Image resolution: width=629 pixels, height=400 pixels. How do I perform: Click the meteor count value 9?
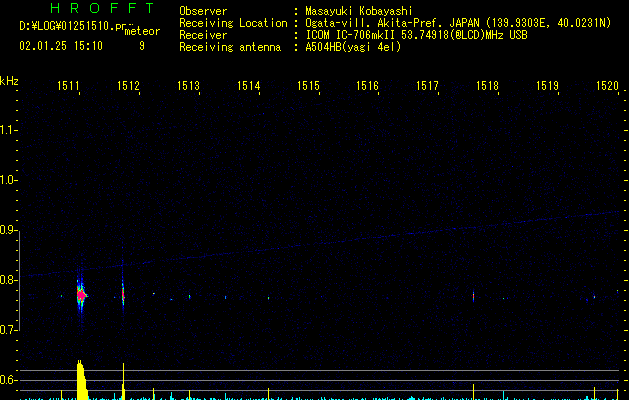pos(142,46)
